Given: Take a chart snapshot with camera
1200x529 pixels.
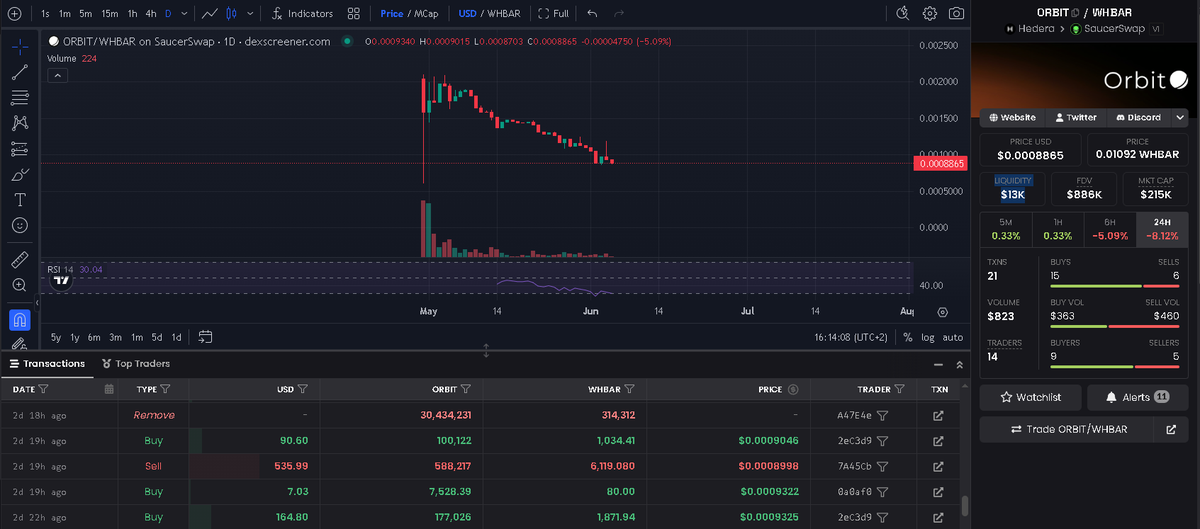Looking at the screenshot, I should click(957, 14).
